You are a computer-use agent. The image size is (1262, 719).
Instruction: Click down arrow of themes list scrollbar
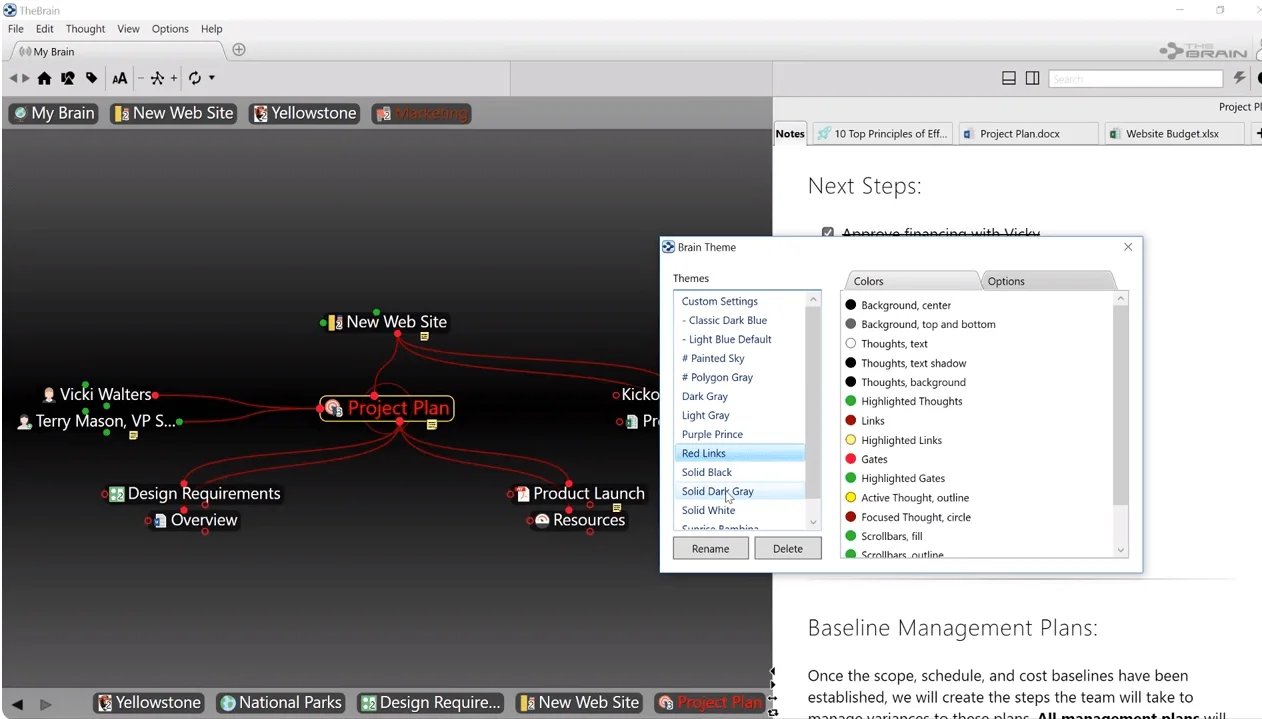813,522
